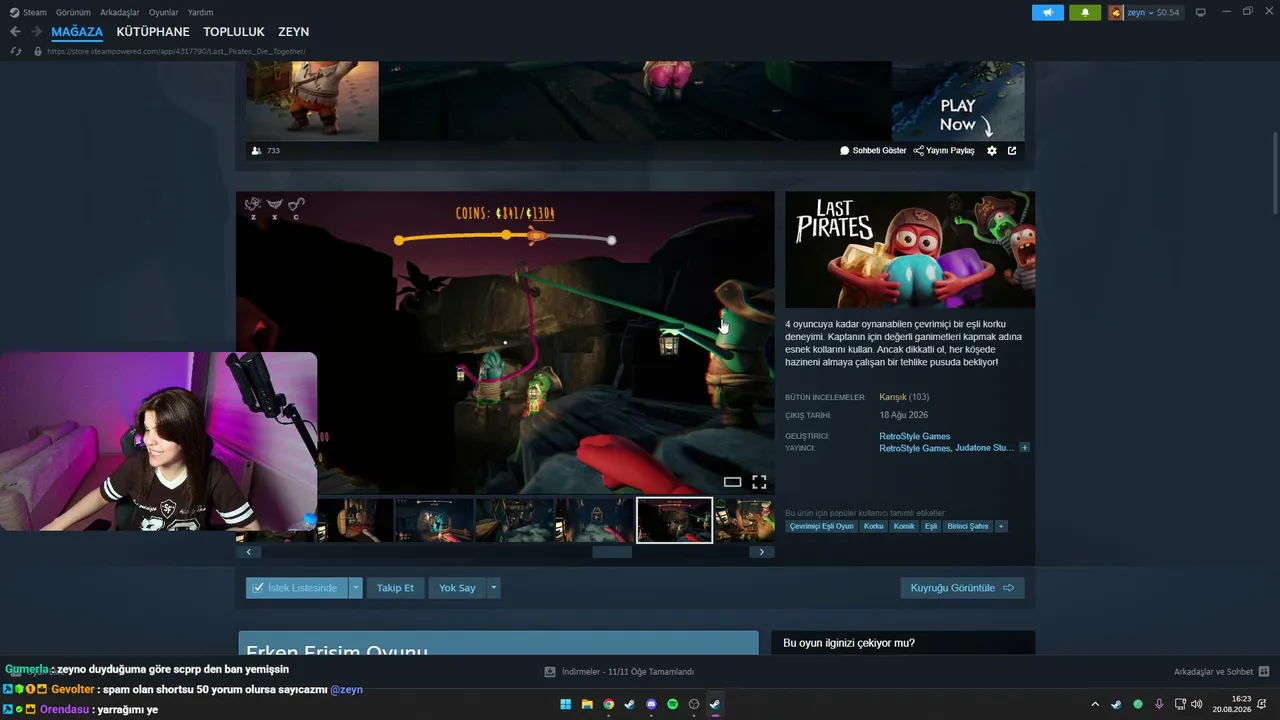The width and height of the screenshot is (1280, 720).
Task: Click the Last Pirates header capsule image
Action: tap(910, 250)
